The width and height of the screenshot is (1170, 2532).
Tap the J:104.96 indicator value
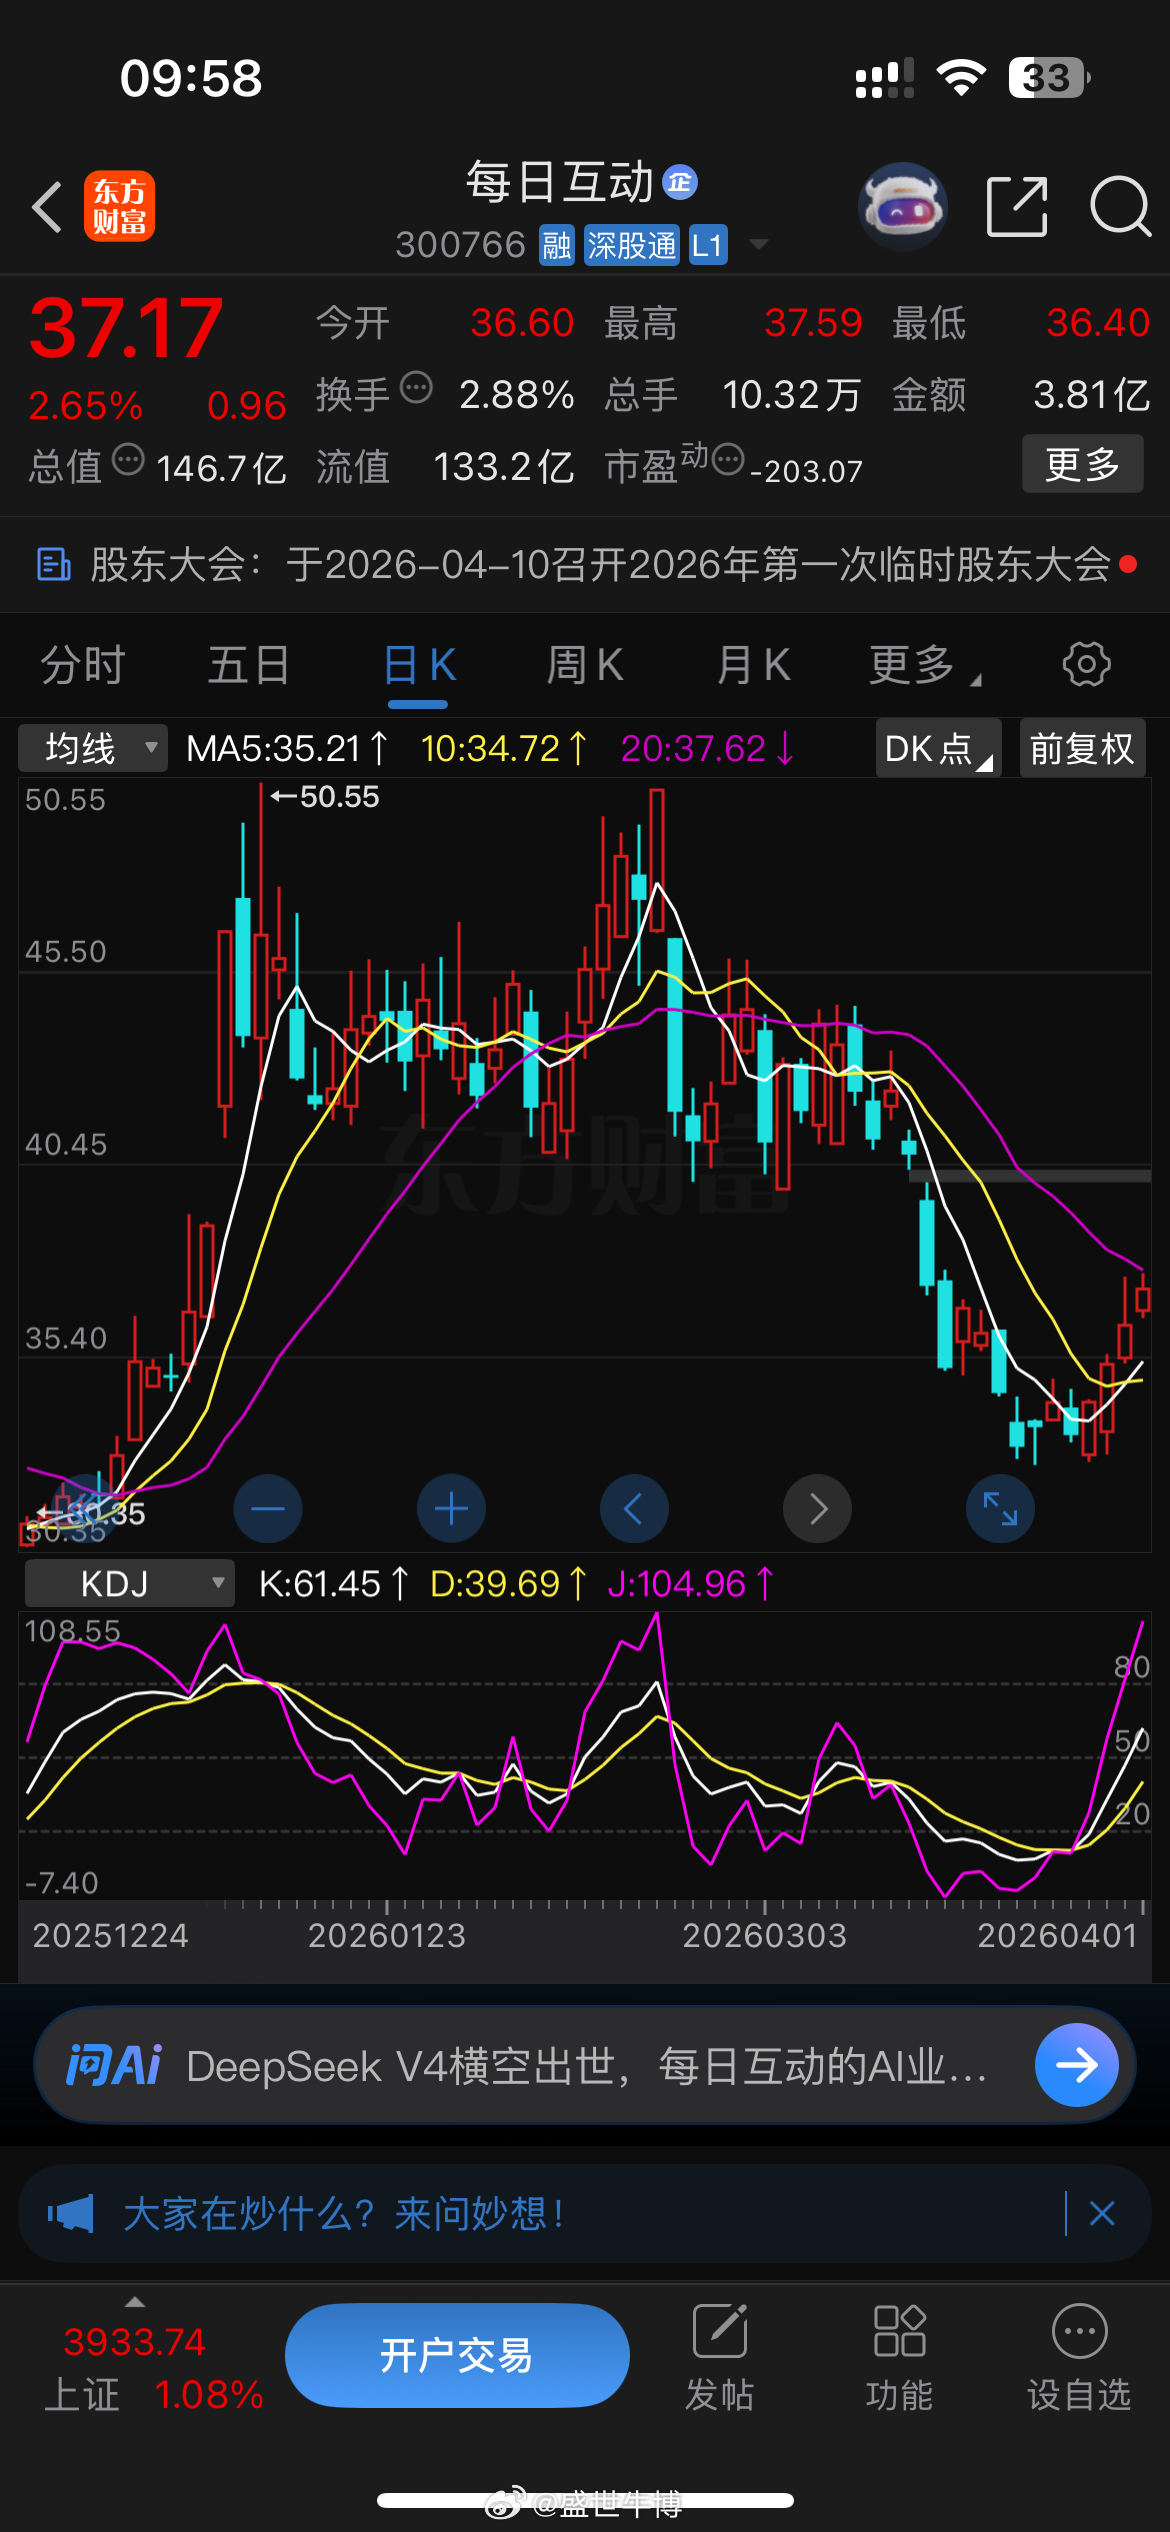[x=691, y=1584]
